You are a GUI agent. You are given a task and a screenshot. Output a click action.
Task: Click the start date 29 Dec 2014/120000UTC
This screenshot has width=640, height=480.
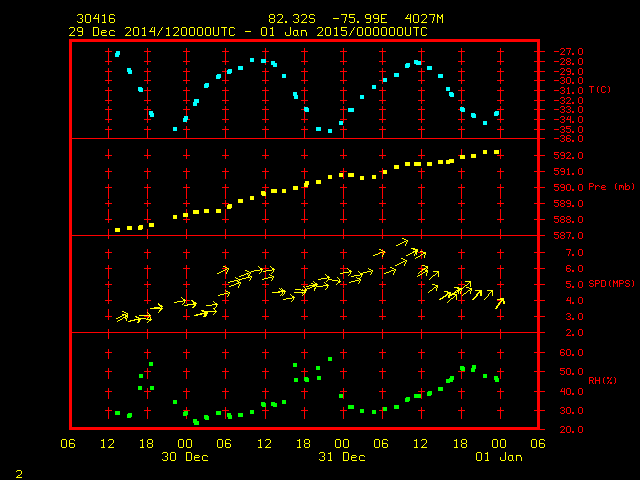point(152,32)
